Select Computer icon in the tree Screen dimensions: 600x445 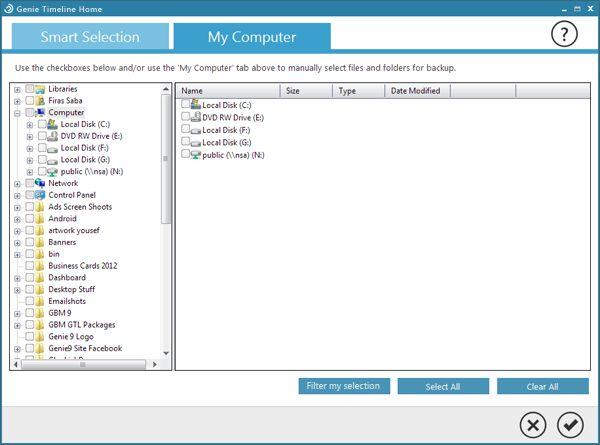40,112
